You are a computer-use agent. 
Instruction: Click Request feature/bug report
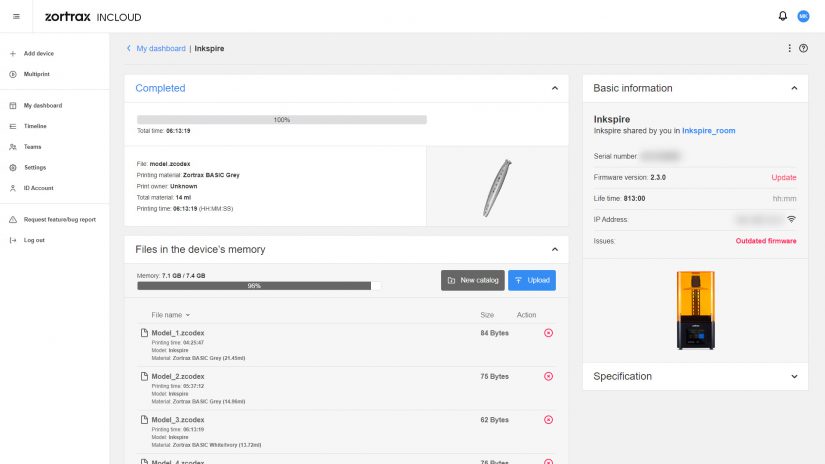[x=59, y=219]
